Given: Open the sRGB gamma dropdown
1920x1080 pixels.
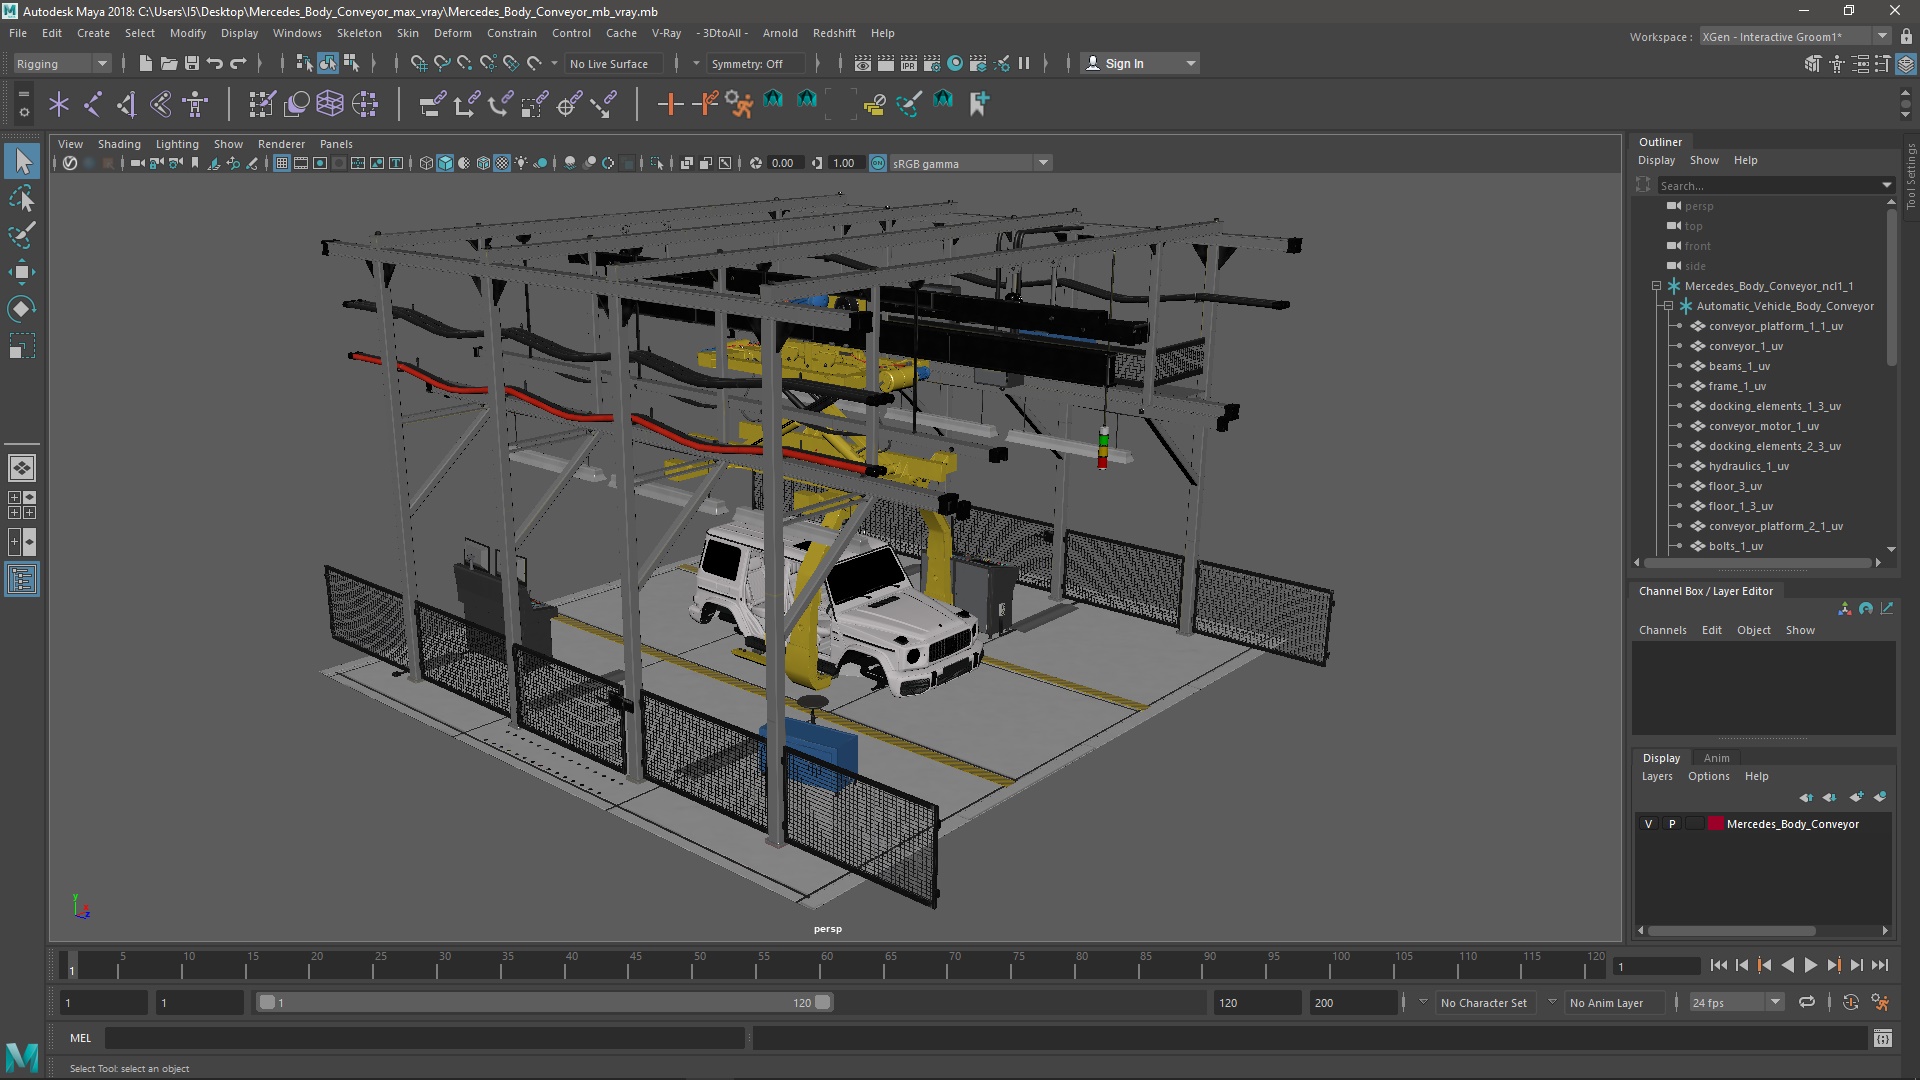Looking at the screenshot, I should click(x=969, y=163).
